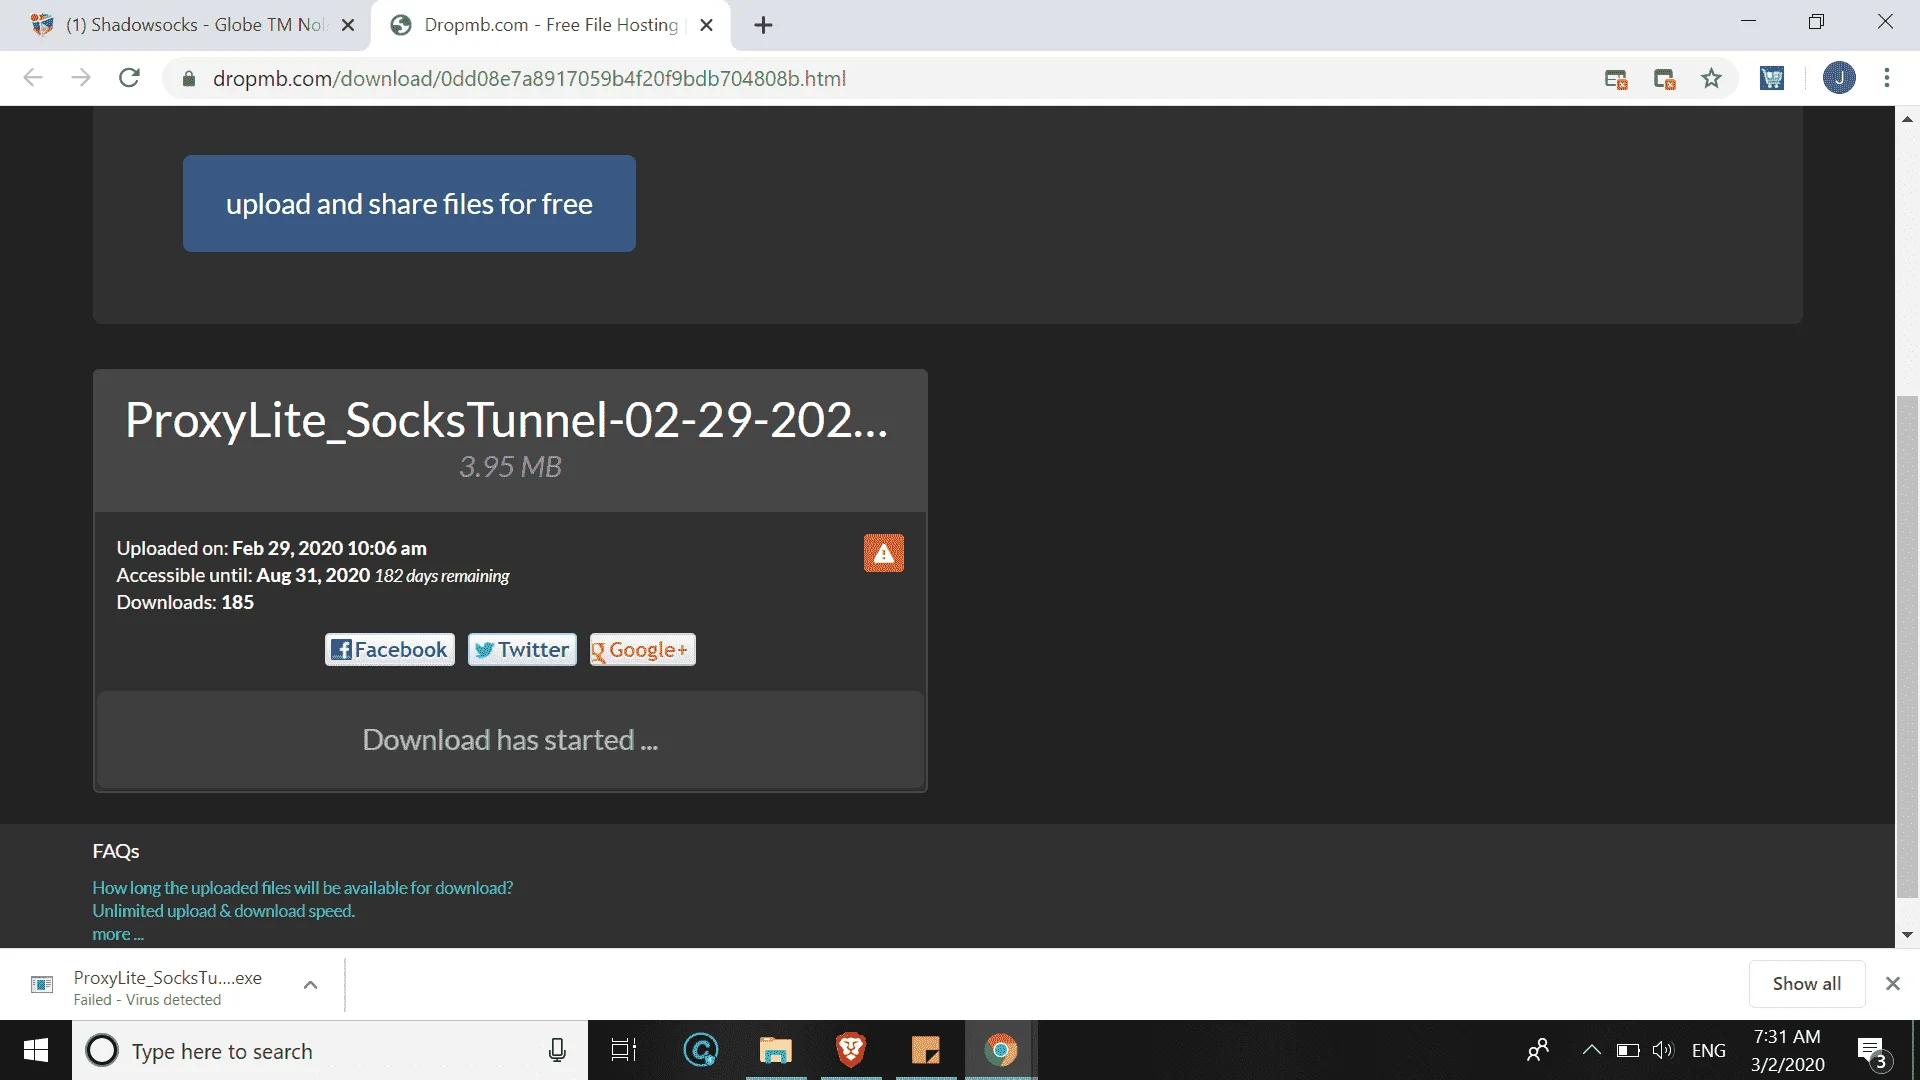Click the Downloads: 185 text
This screenshot has height=1080, width=1920.
[x=185, y=603]
